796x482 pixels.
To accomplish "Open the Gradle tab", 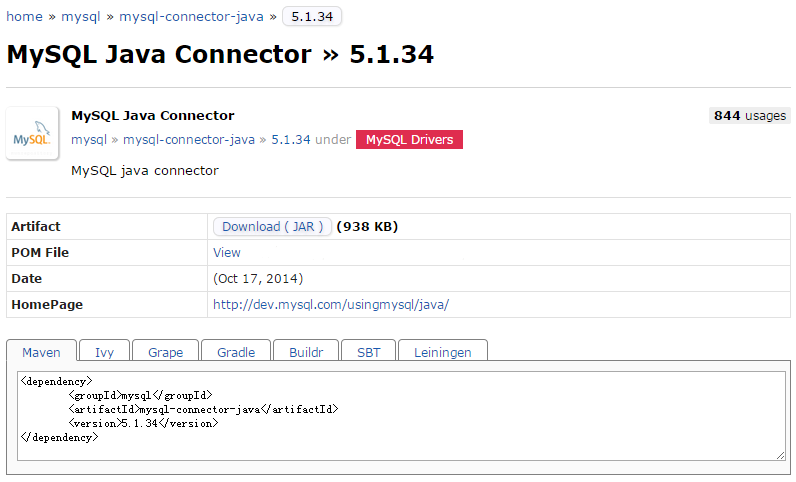I will [236, 352].
